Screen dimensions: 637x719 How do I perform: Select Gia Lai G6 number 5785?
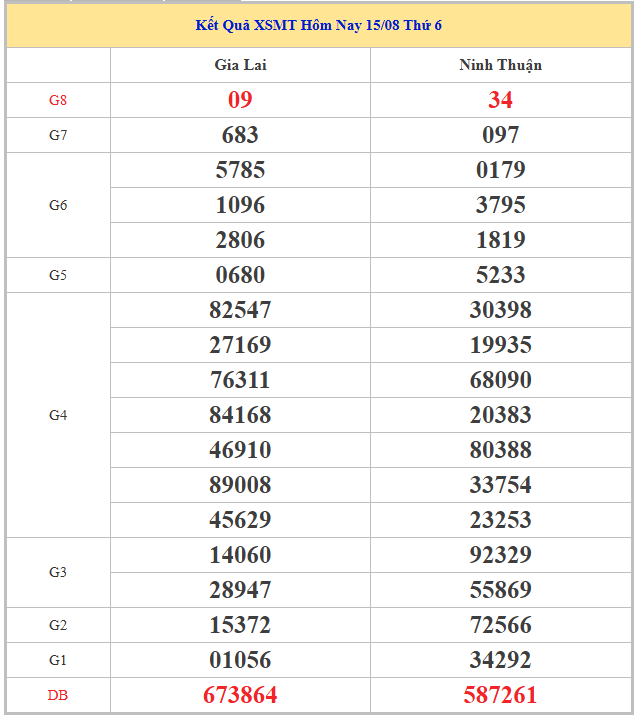pos(240,170)
